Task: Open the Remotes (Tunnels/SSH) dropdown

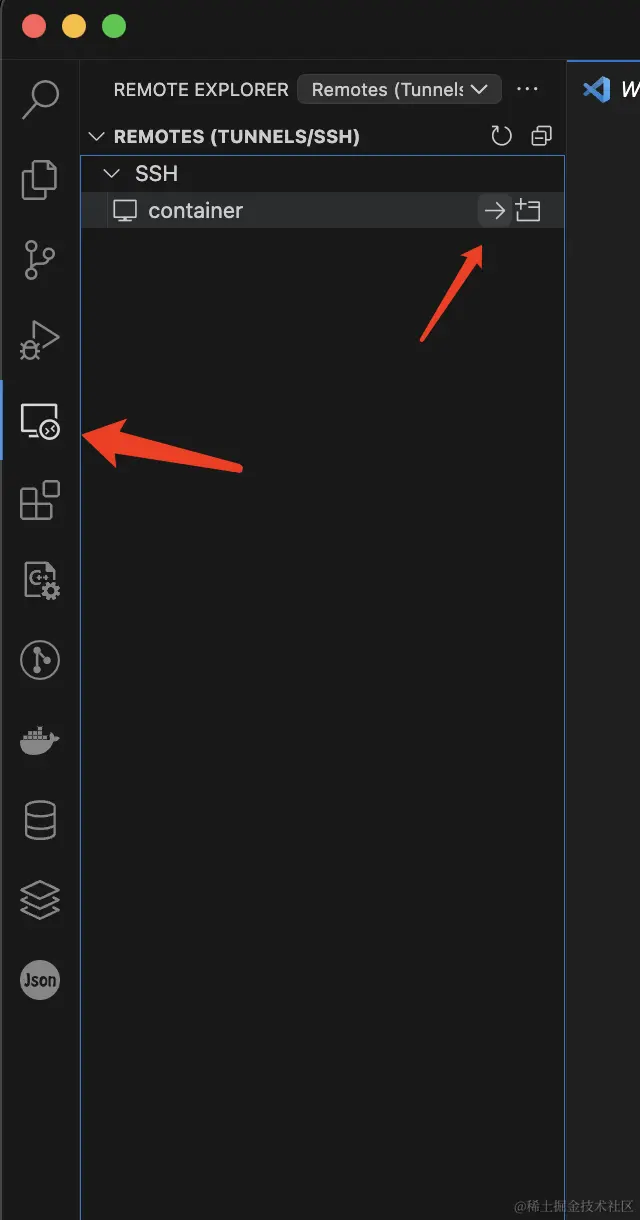Action: click(399, 89)
